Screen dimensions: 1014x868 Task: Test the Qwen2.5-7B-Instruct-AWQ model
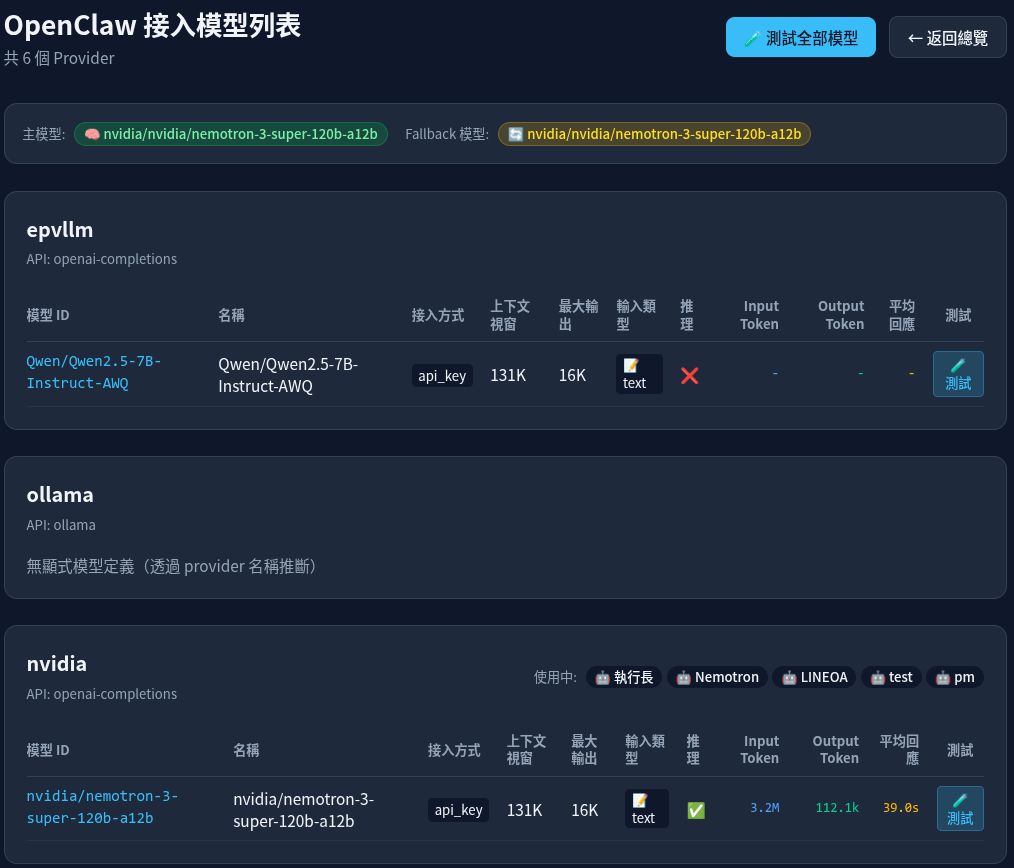tap(958, 374)
